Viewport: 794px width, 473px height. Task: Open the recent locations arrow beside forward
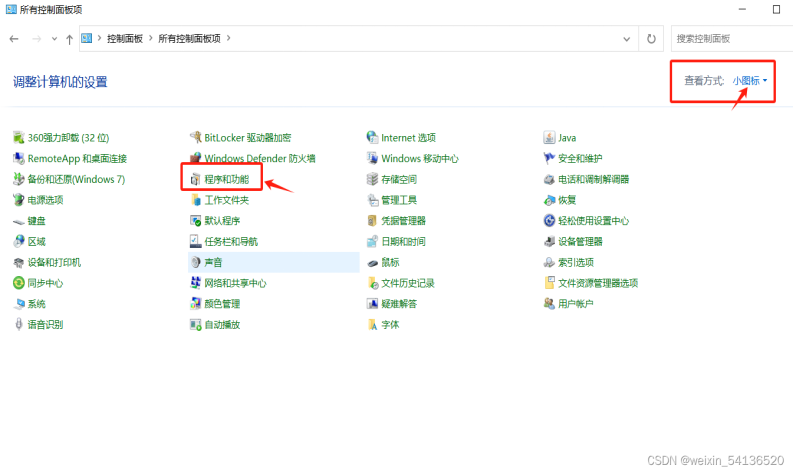pos(54,39)
